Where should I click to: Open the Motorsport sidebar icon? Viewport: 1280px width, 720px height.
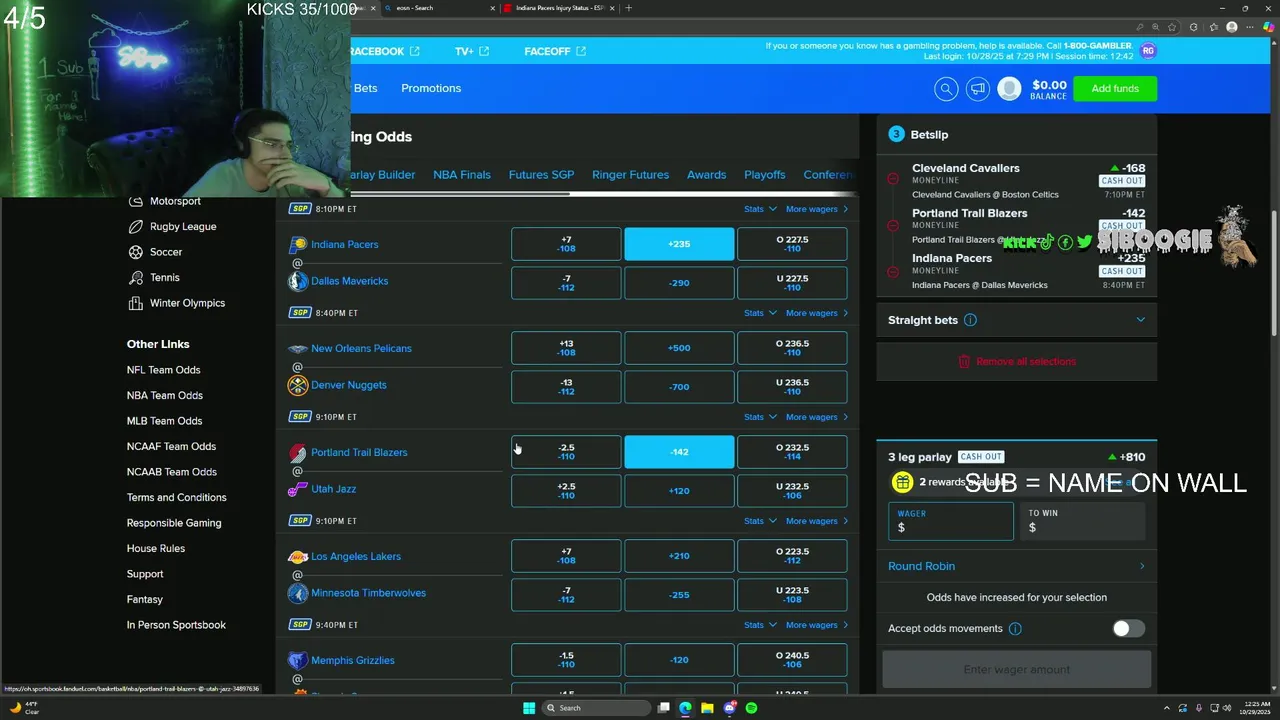click(x=136, y=201)
